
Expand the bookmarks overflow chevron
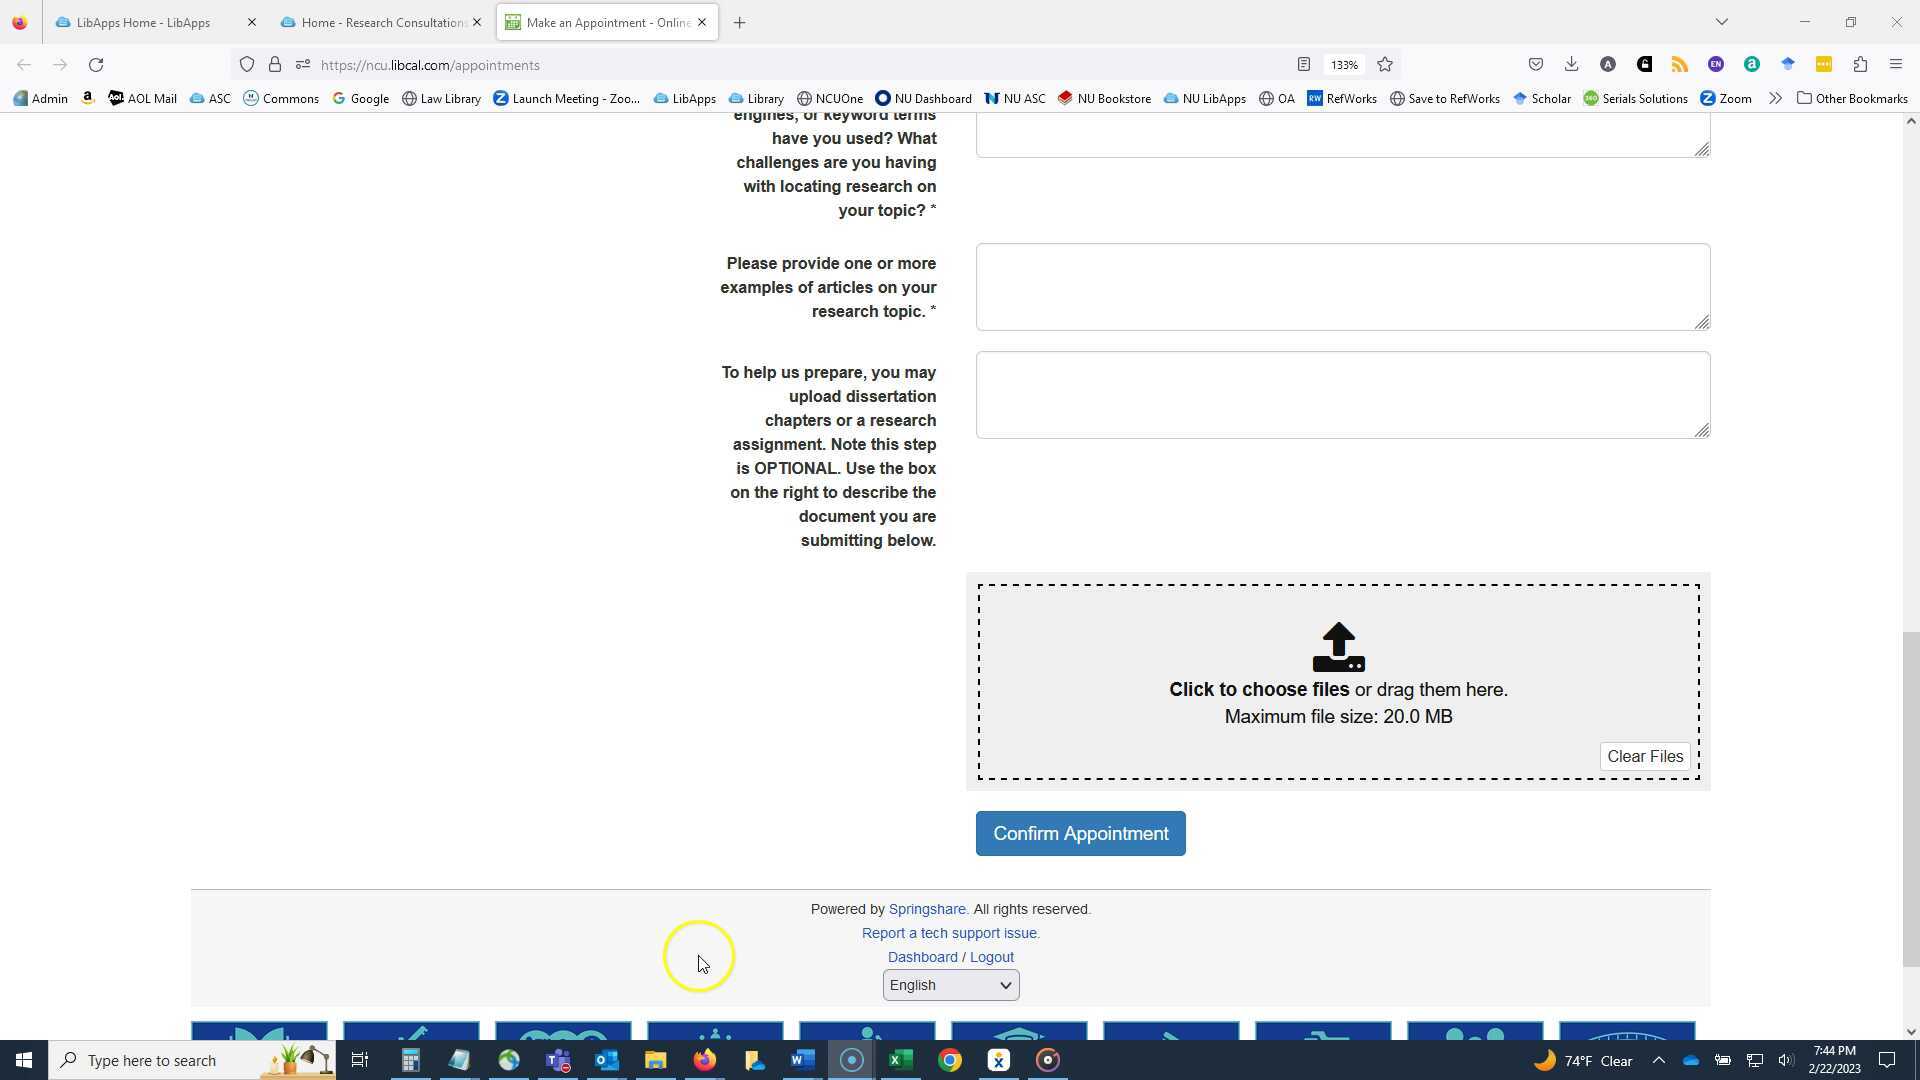tap(1775, 98)
